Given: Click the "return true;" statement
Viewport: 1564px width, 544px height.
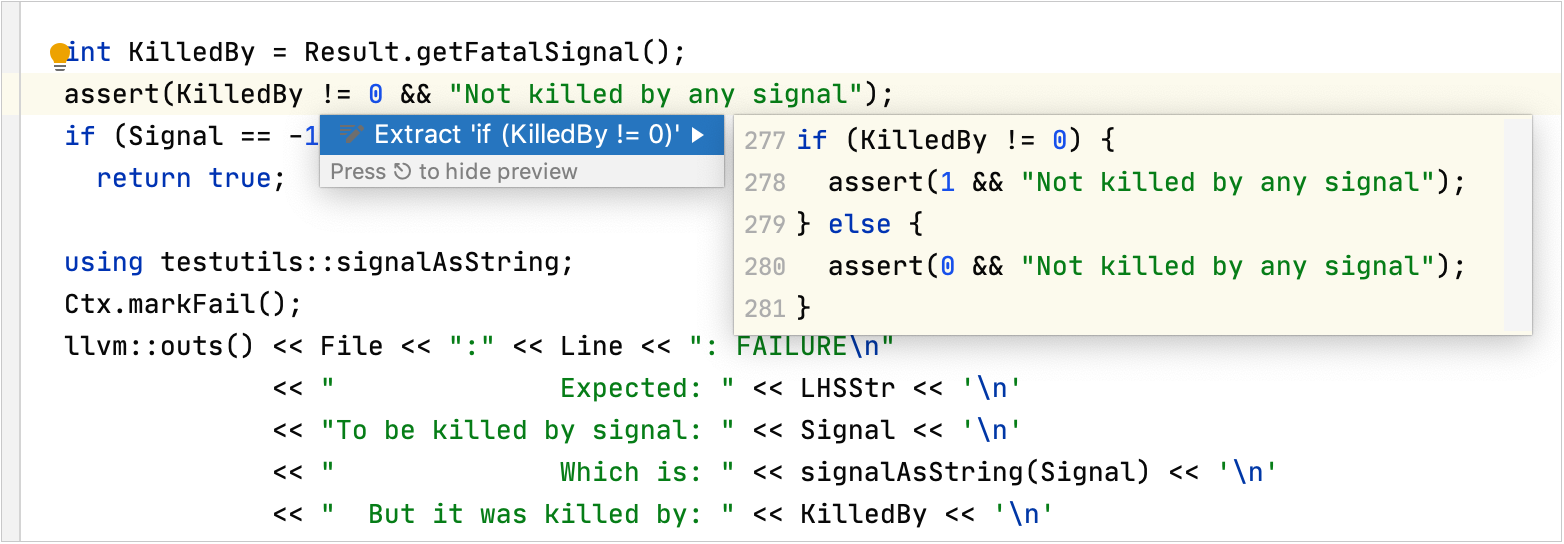Looking at the screenshot, I should (x=191, y=178).
